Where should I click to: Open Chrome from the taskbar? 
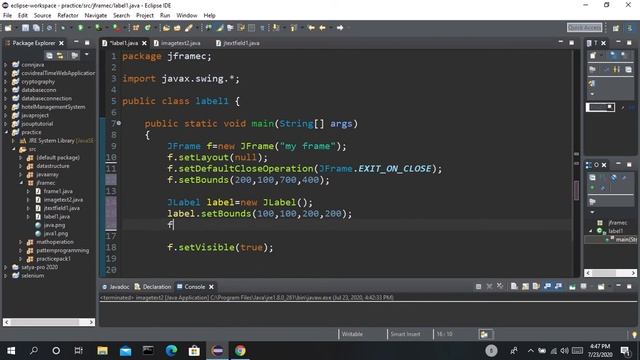(240, 351)
